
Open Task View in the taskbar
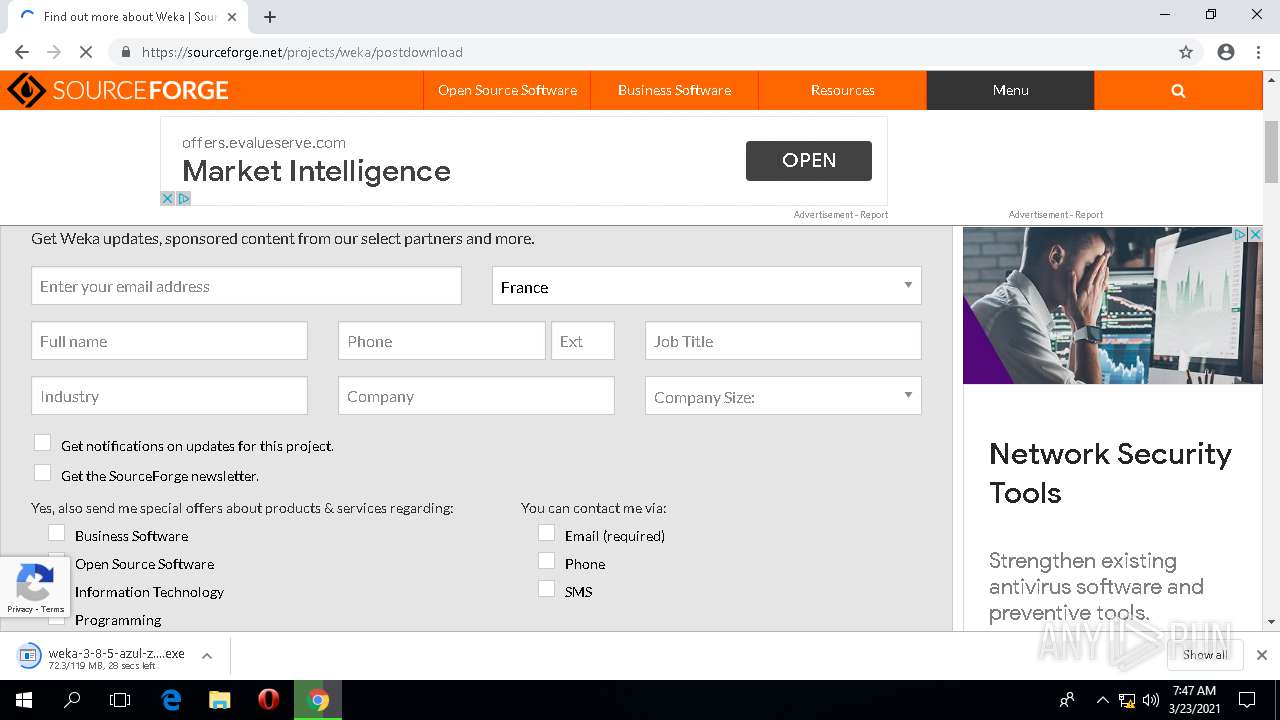point(120,700)
